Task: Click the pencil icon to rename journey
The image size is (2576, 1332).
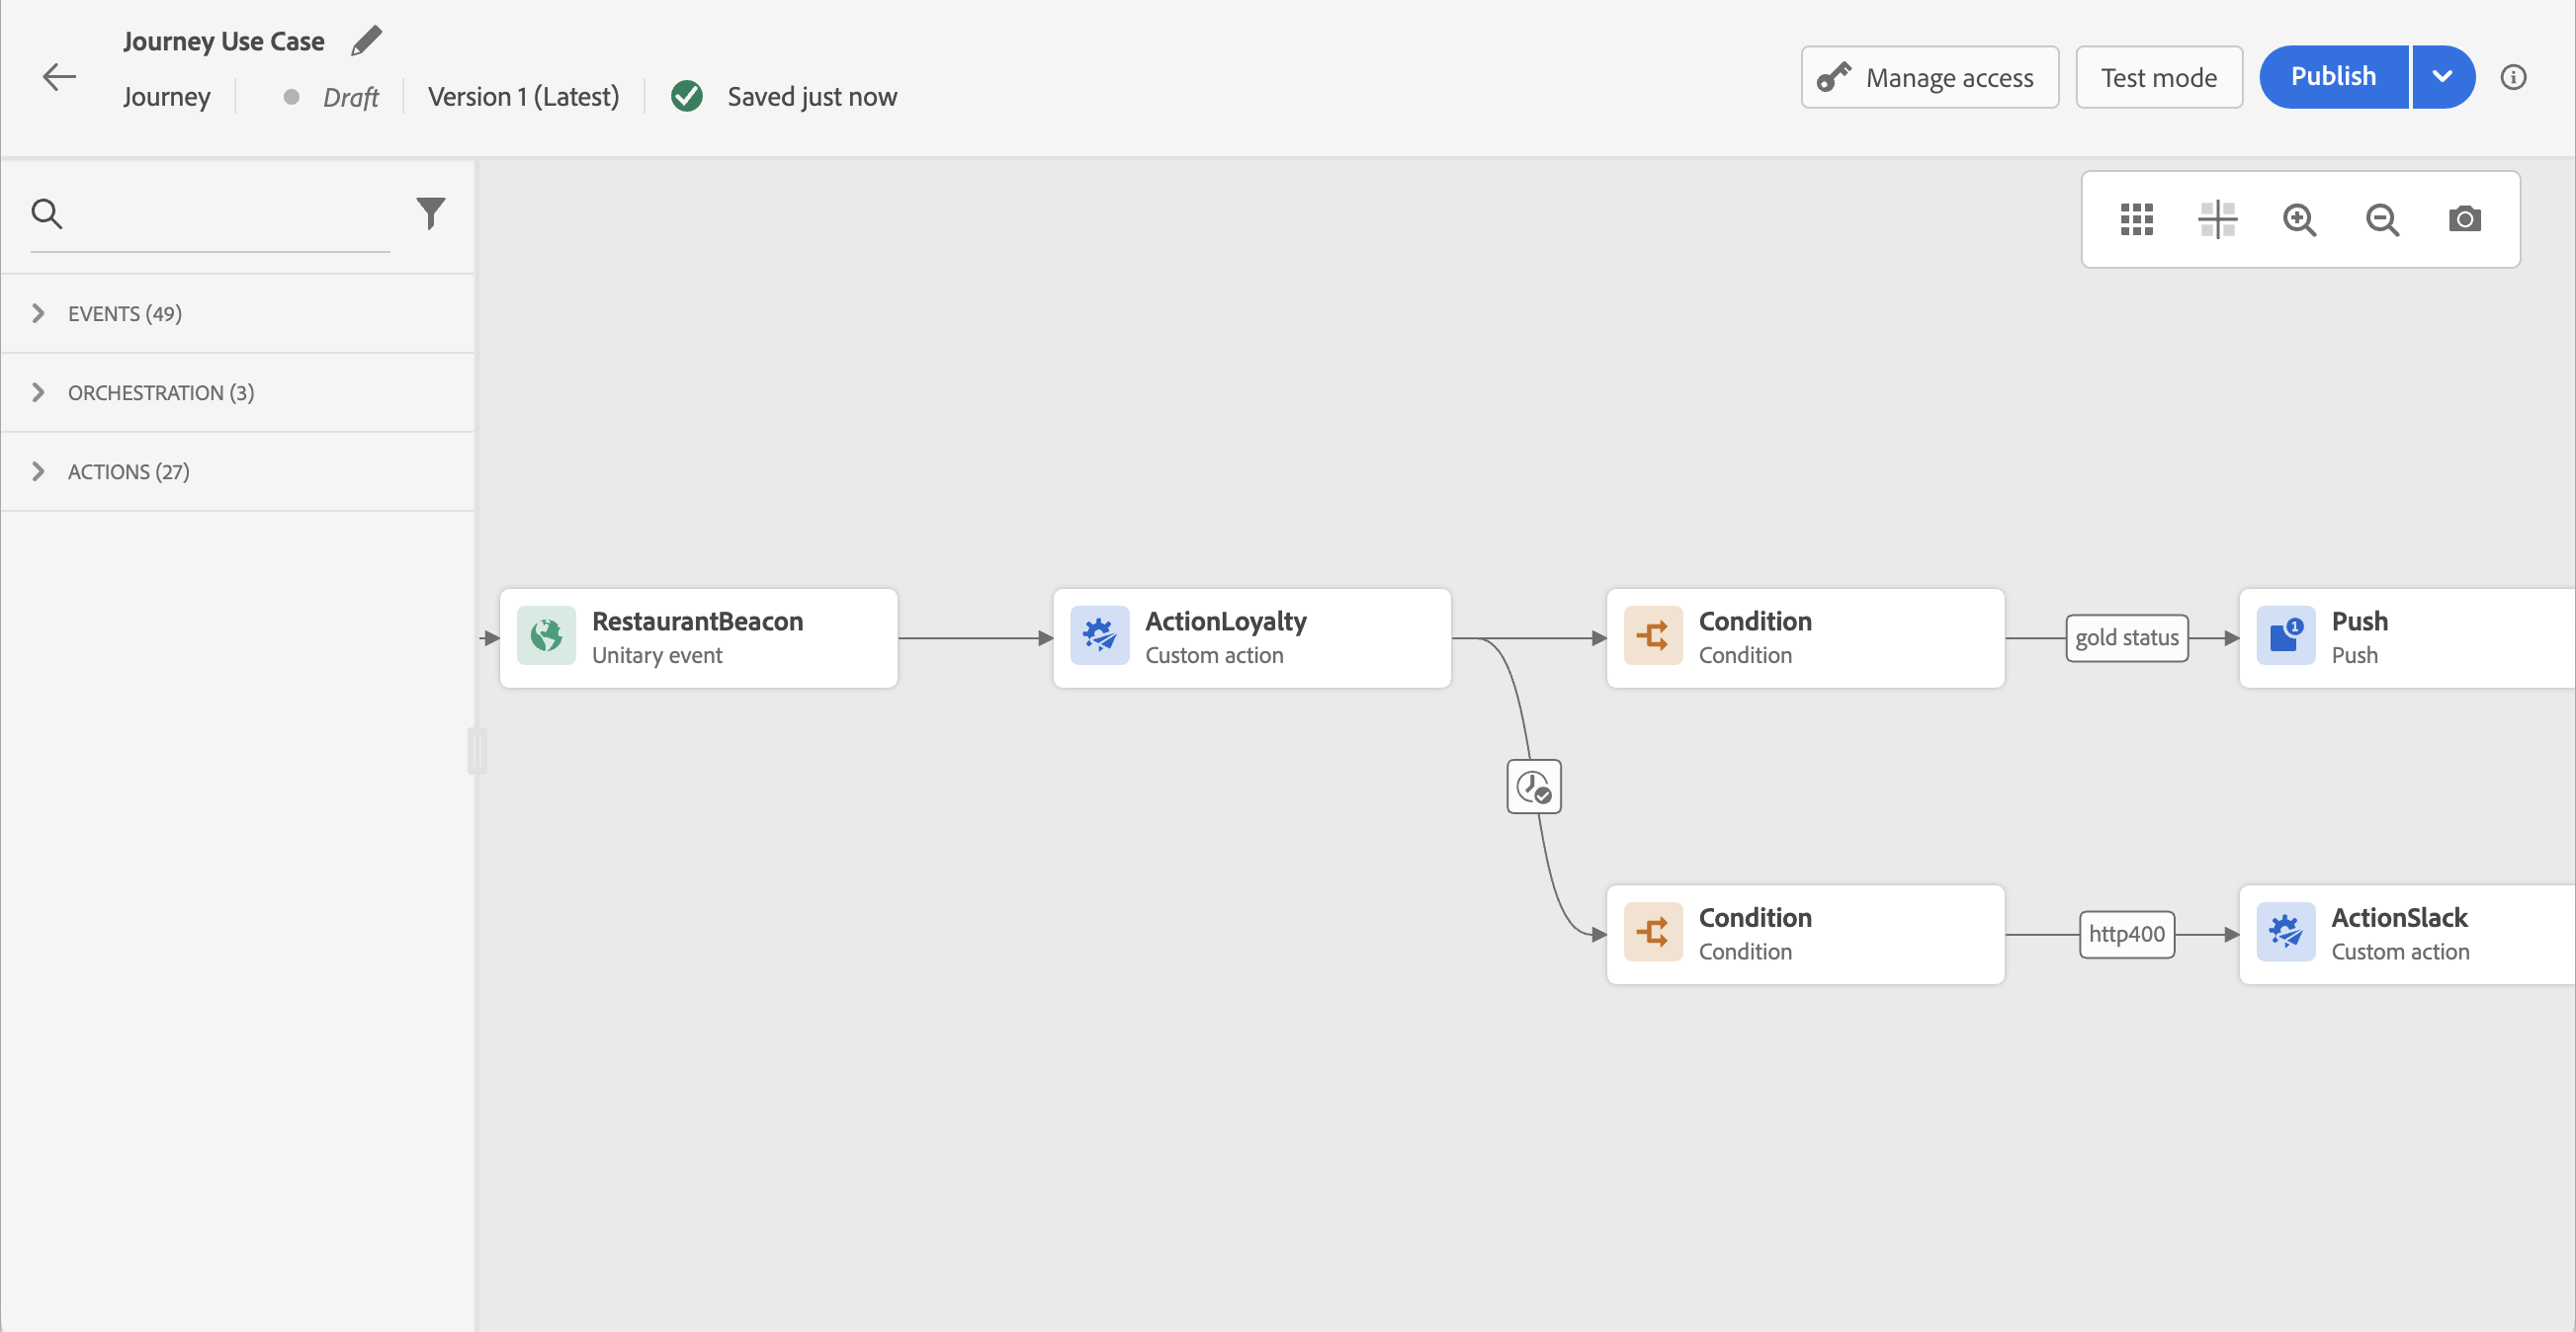Action: point(366,41)
